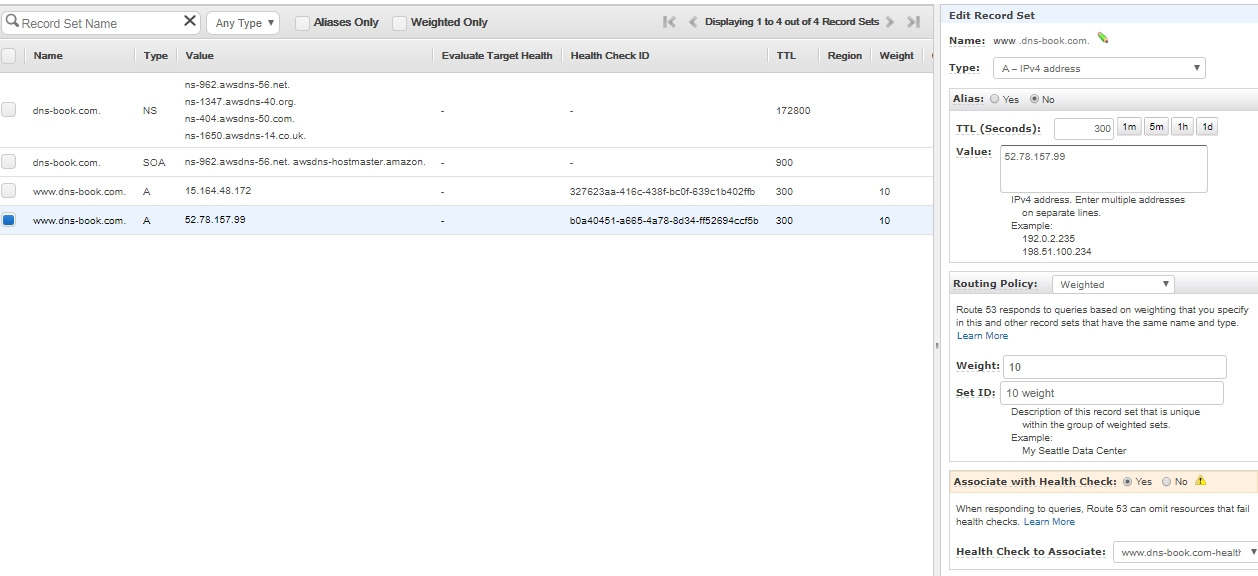Click the search magnifier icon
Viewport: 1258px width, 576px height.
12,22
